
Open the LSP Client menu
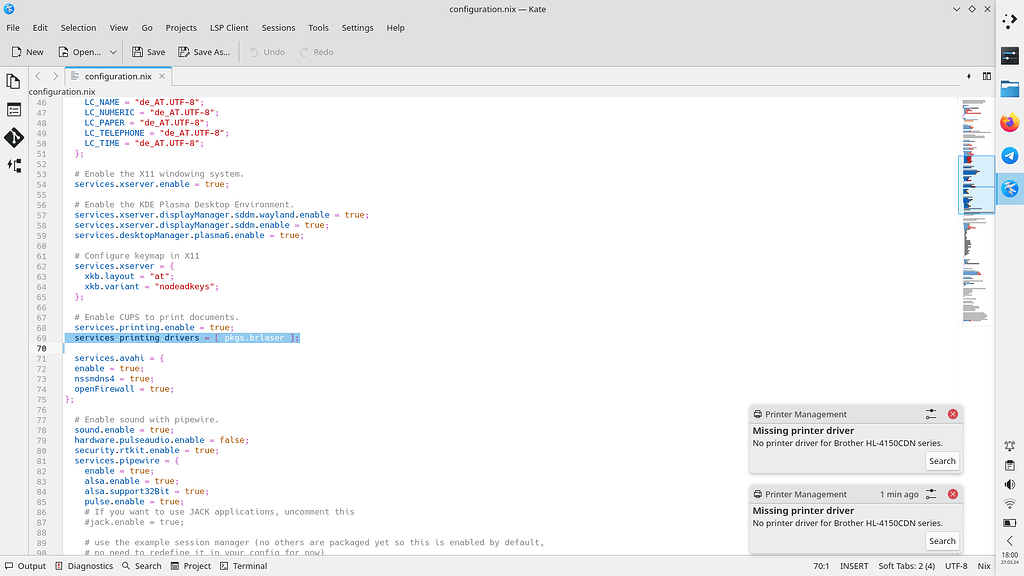[x=229, y=28]
